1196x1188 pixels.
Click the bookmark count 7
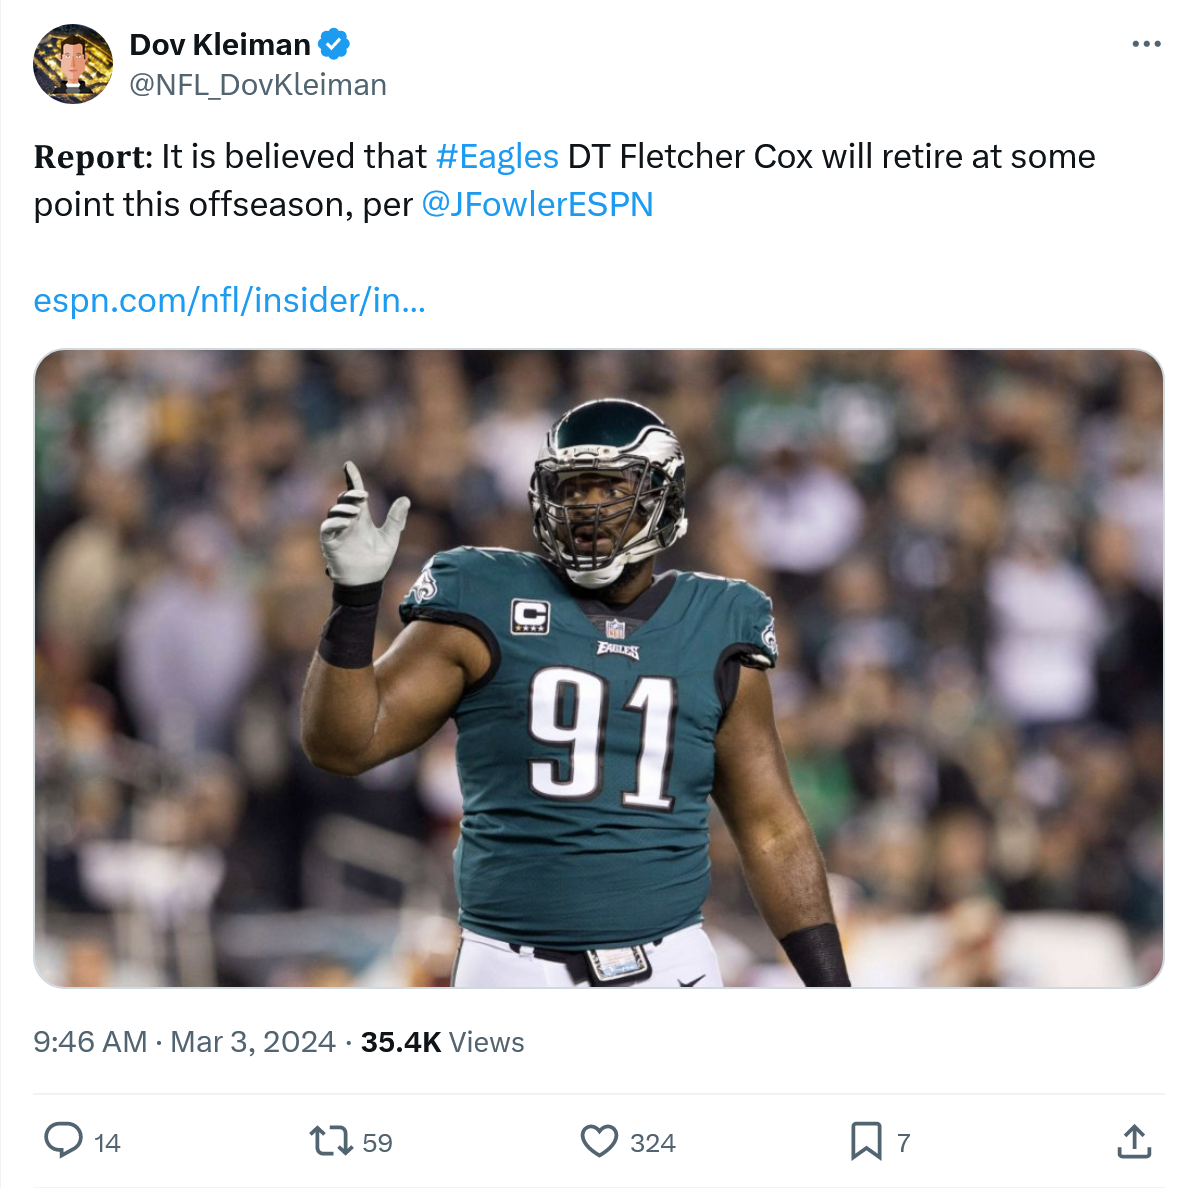[904, 1143]
